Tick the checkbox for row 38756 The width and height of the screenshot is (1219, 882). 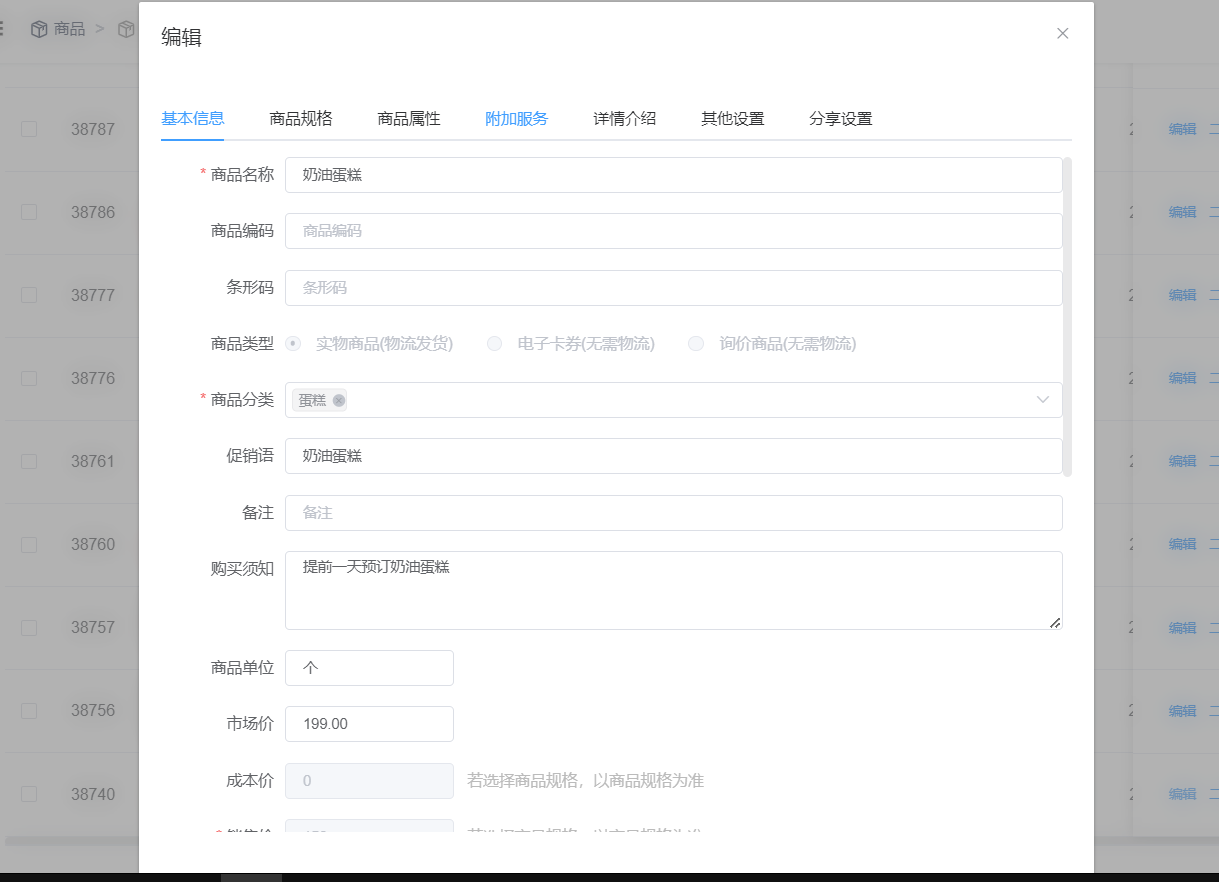[x=29, y=710]
